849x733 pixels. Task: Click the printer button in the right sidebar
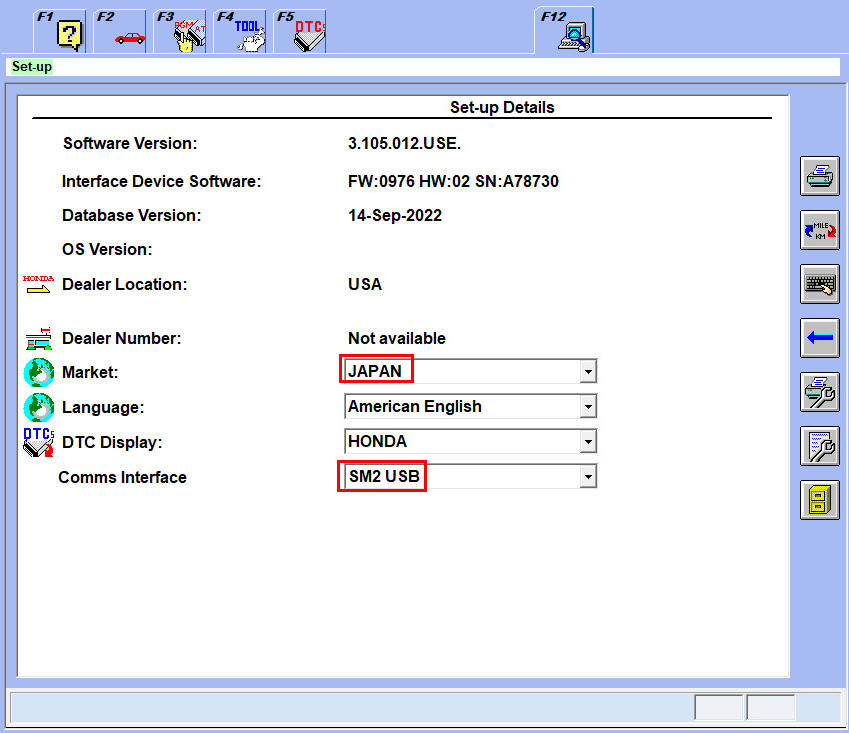[x=820, y=176]
